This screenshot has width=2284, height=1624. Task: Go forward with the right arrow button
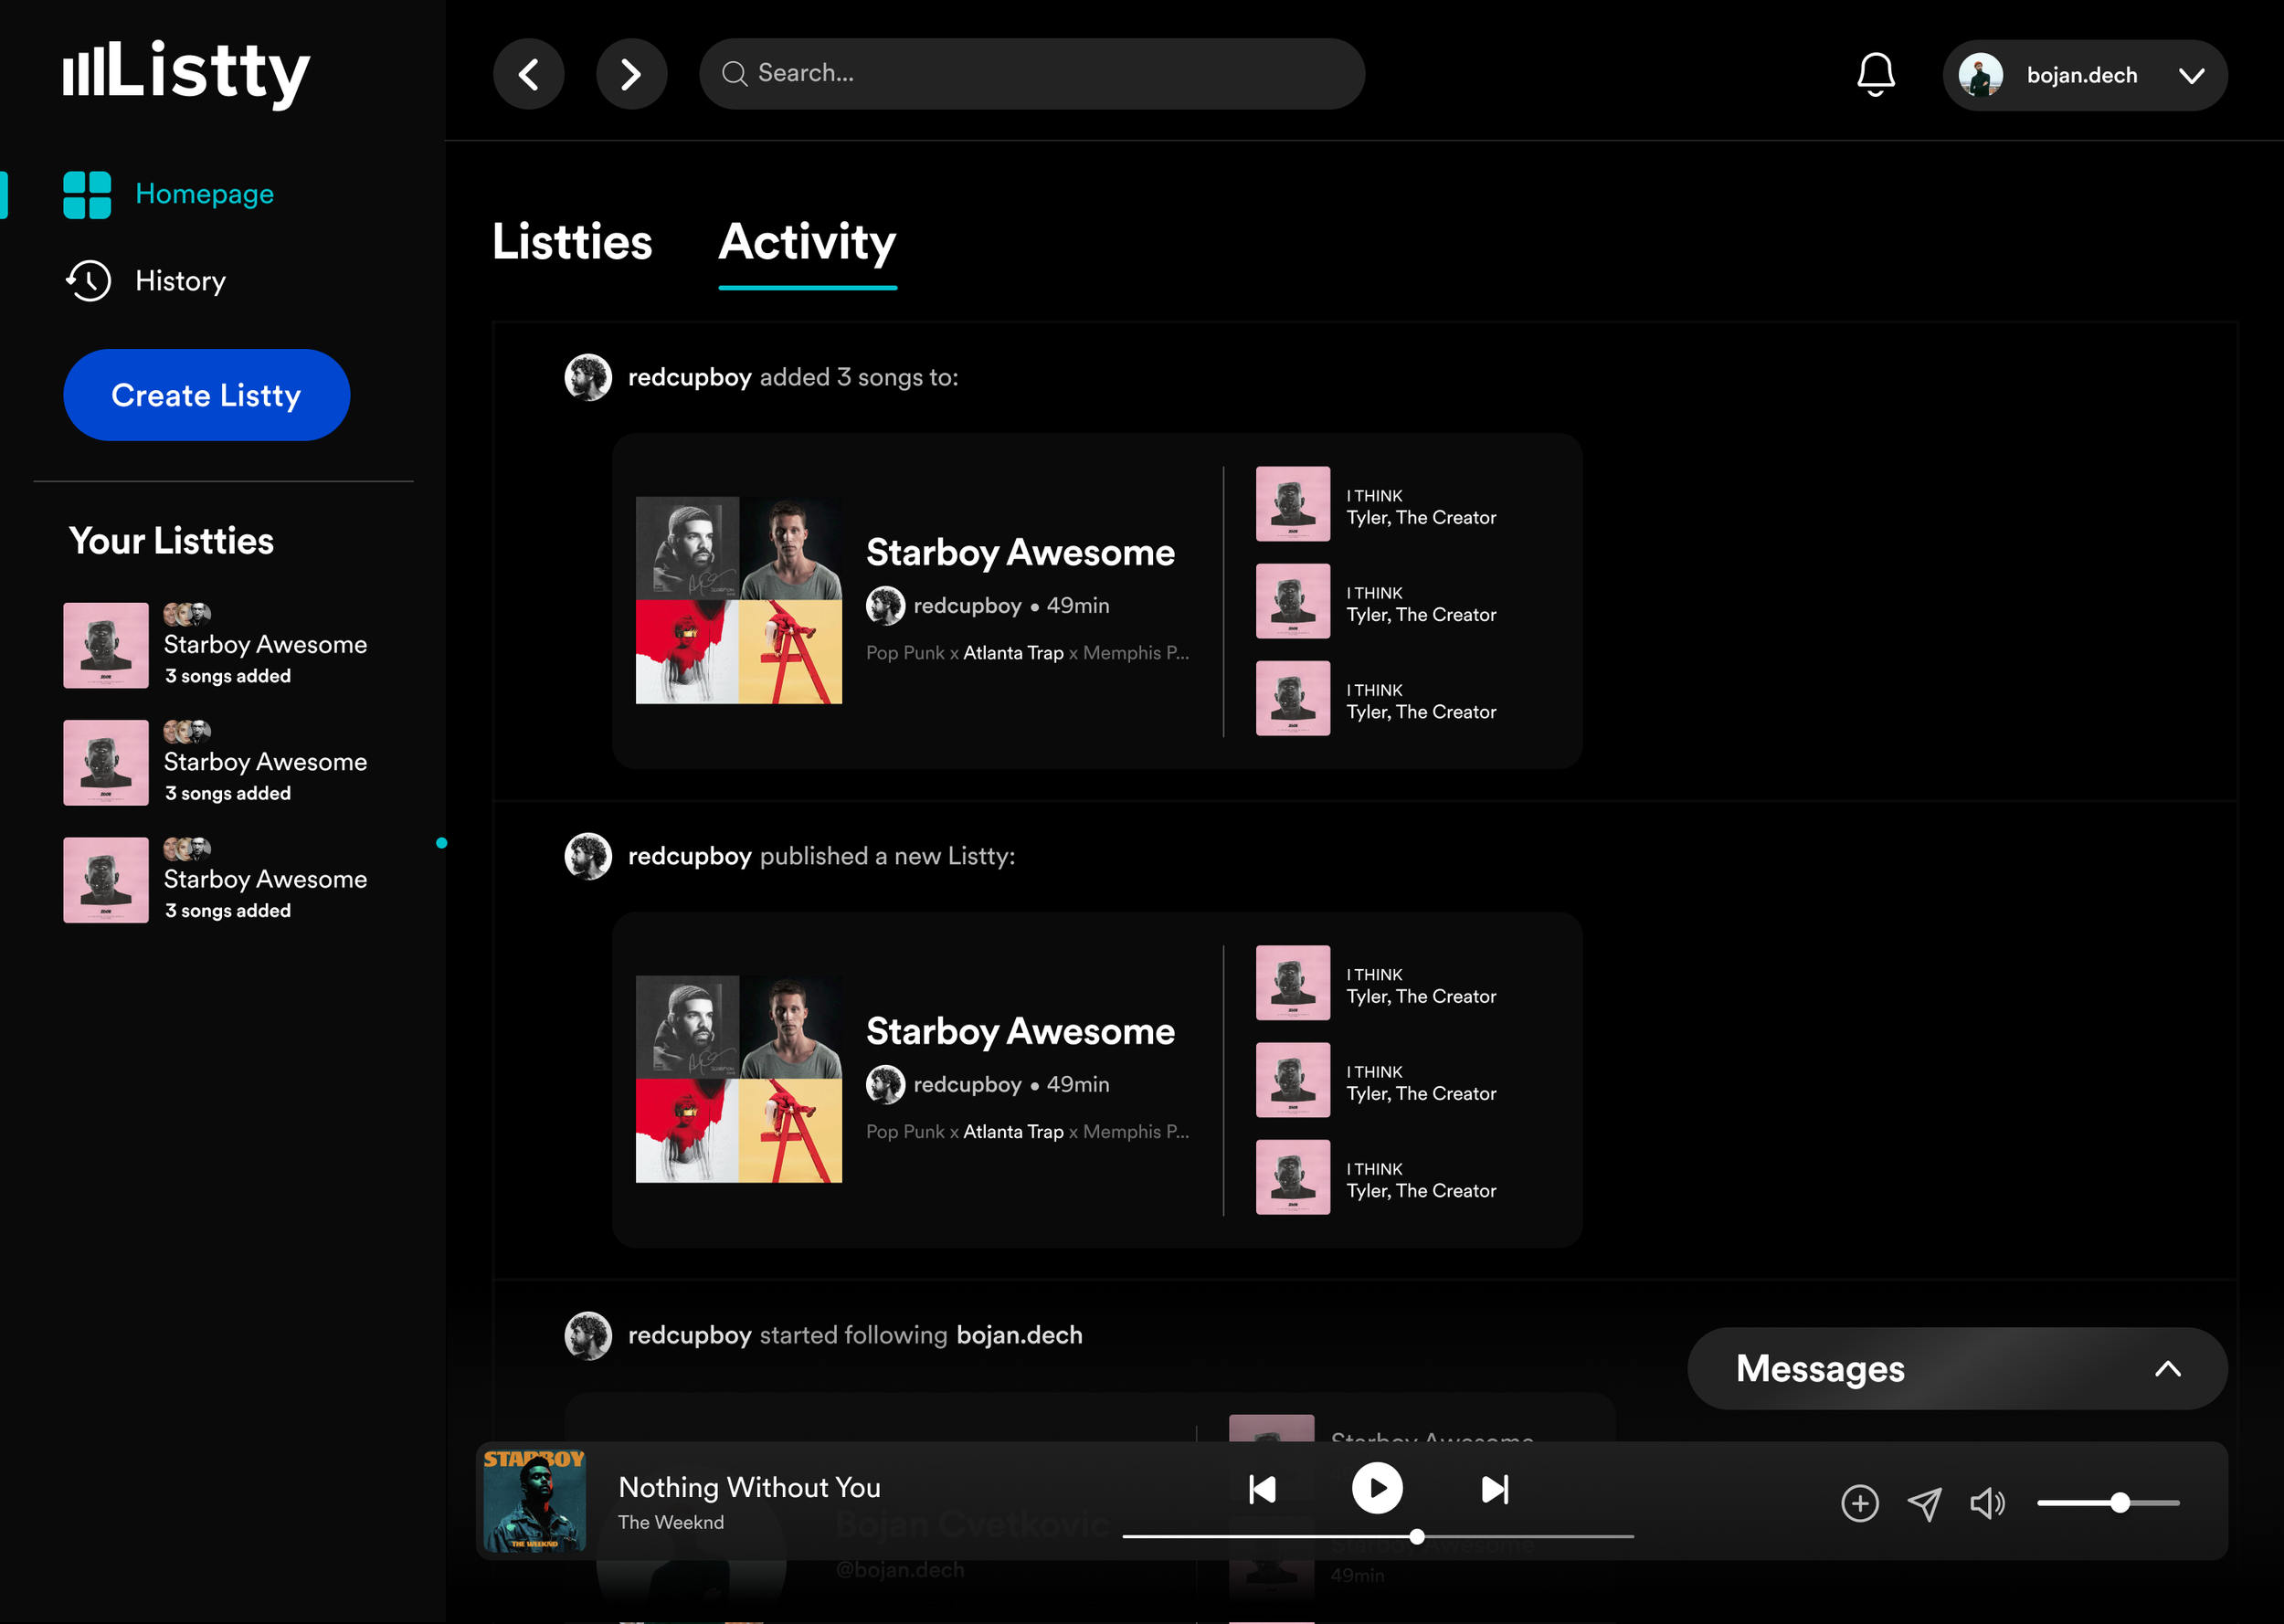point(631,74)
